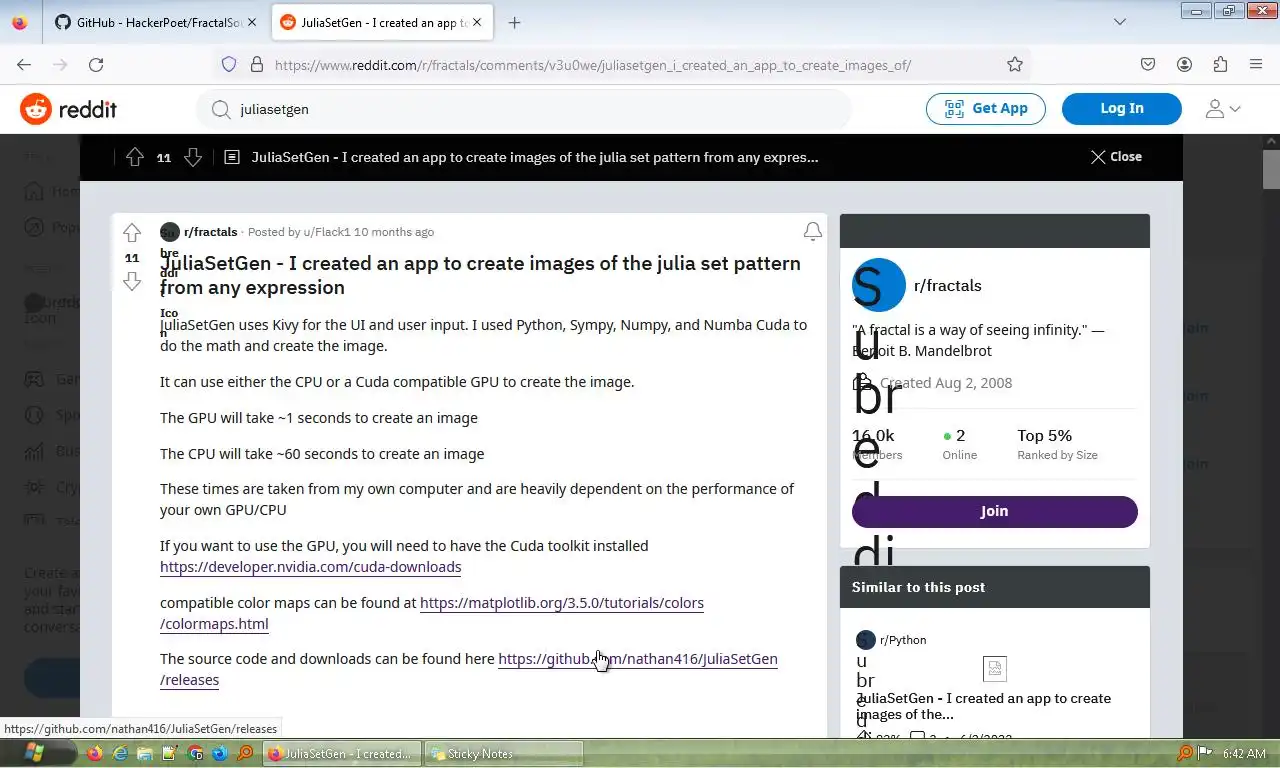Click the search magnifier icon in Reddit search
The image size is (1280, 768).
click(x=221, y=109)
